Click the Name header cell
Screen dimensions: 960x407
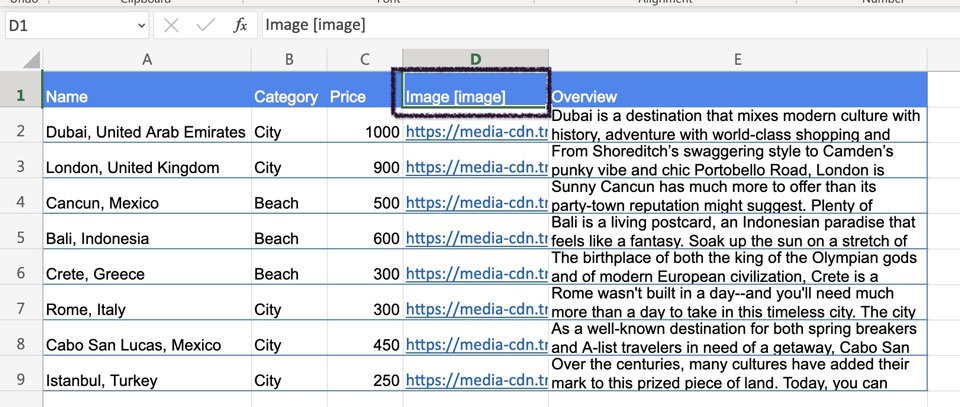[147, 89]
